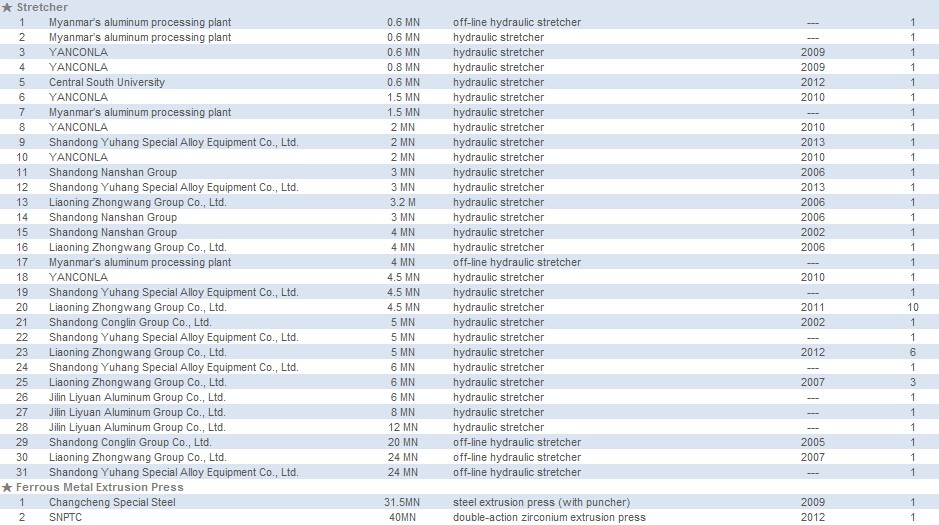Click Shandong Conglin Group in row 29
This screenshot has width=939, height=525.
pos(130,442)
